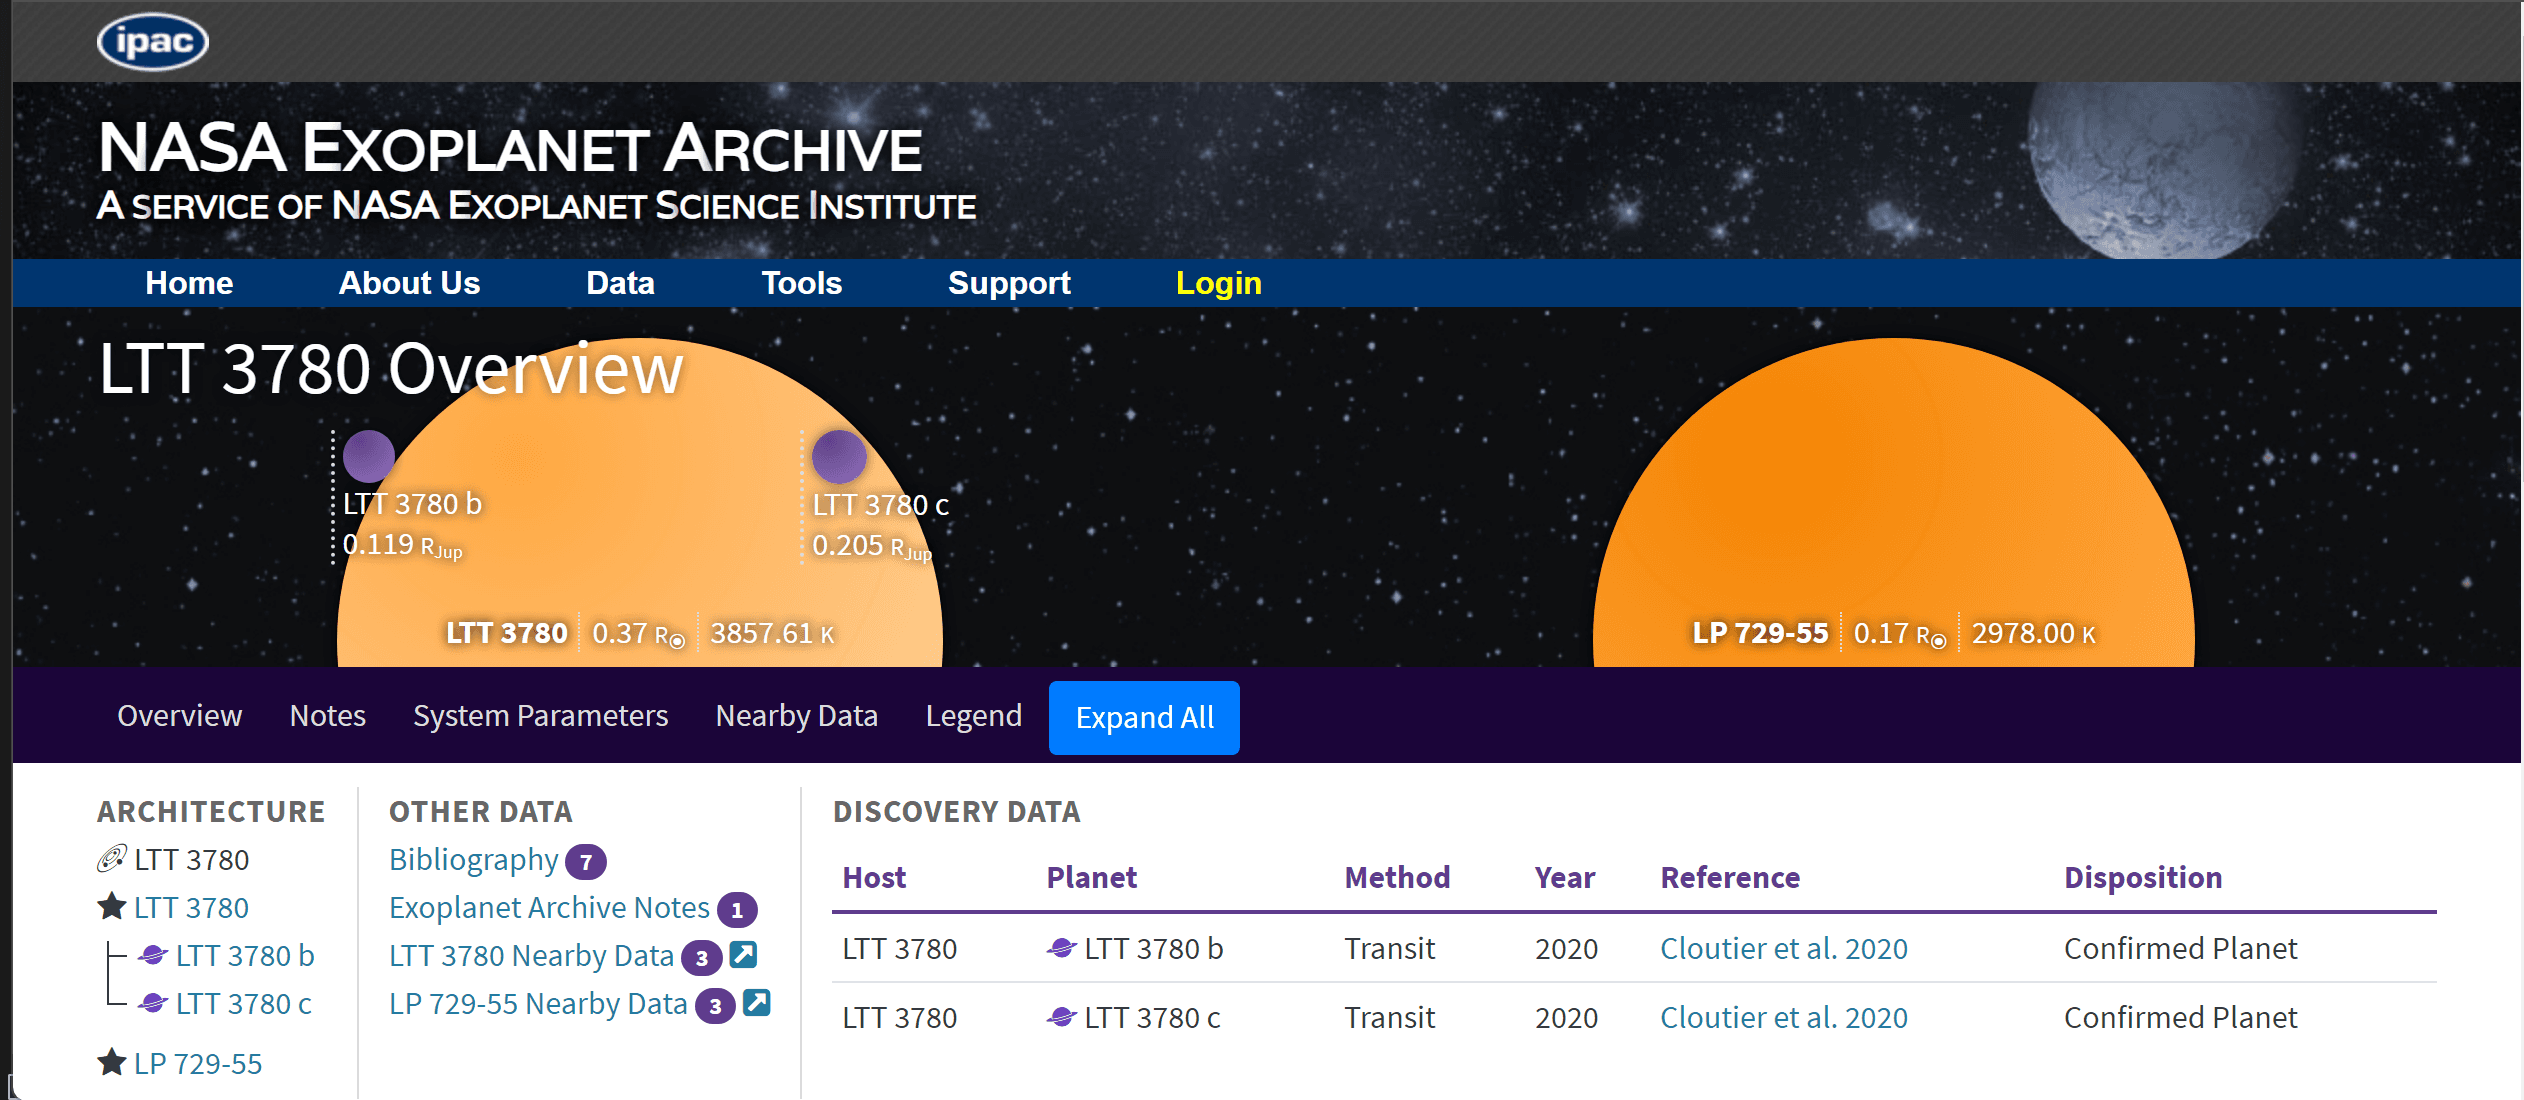The height and width of the screenshot is (1100, 2524).
Task: Open external link icon for LTT 3780 Nearby Data
Action: 743,955
